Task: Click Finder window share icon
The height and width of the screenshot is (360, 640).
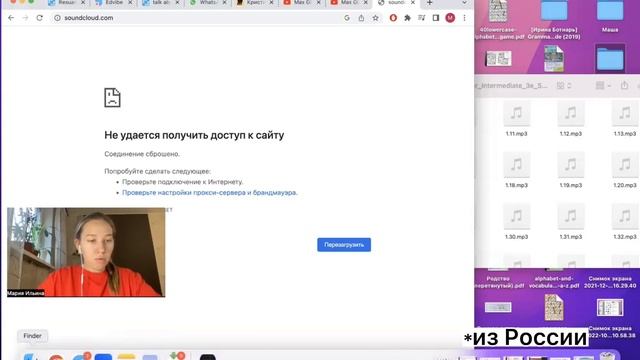Action: (x=624, y=85)
